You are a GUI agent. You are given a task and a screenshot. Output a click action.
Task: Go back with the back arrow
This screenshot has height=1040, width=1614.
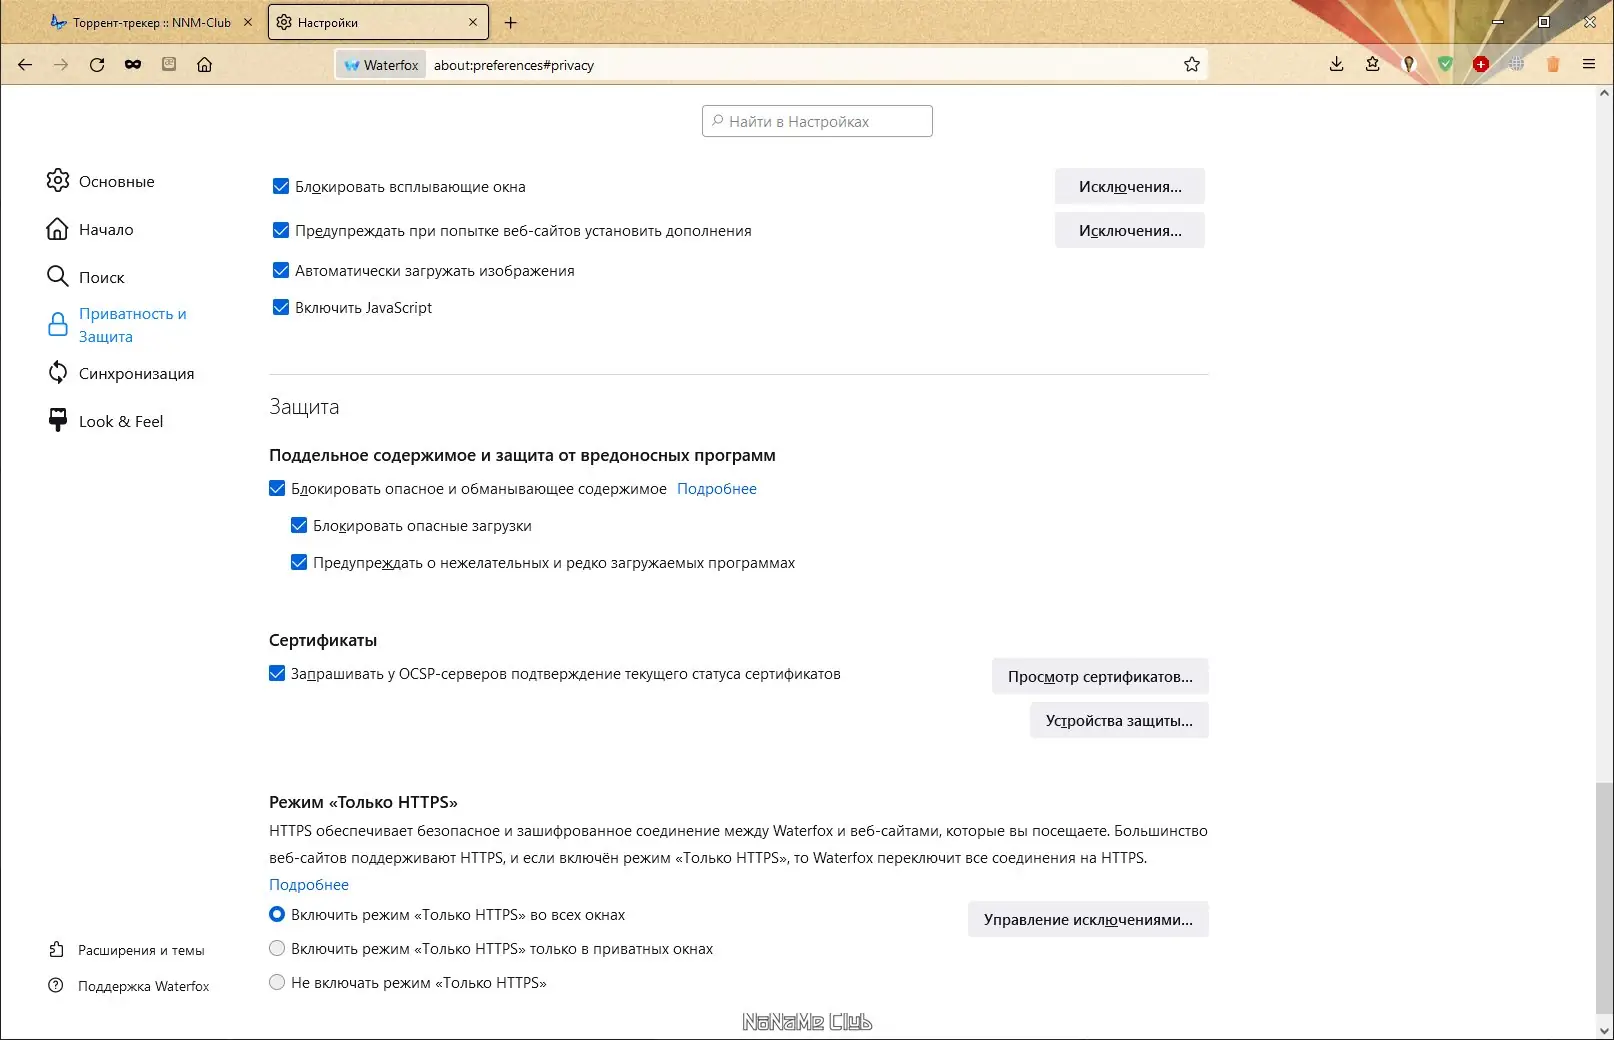click(25, 65)
